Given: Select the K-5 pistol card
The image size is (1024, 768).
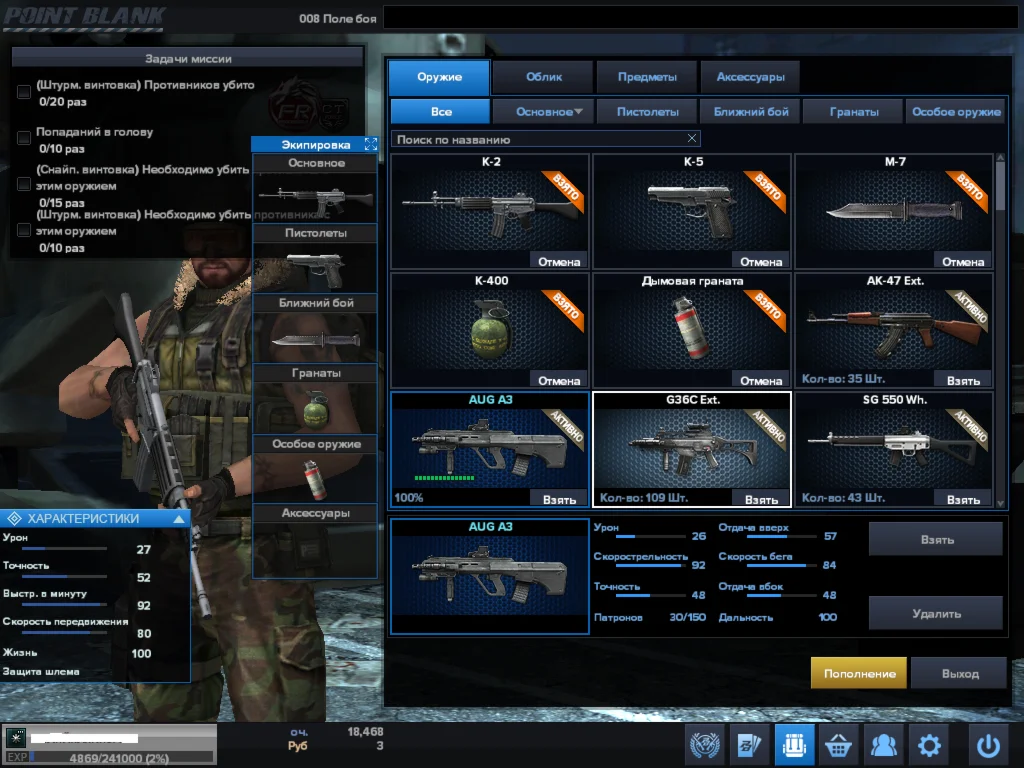Looking at the screenshot, I should (692, 211).
